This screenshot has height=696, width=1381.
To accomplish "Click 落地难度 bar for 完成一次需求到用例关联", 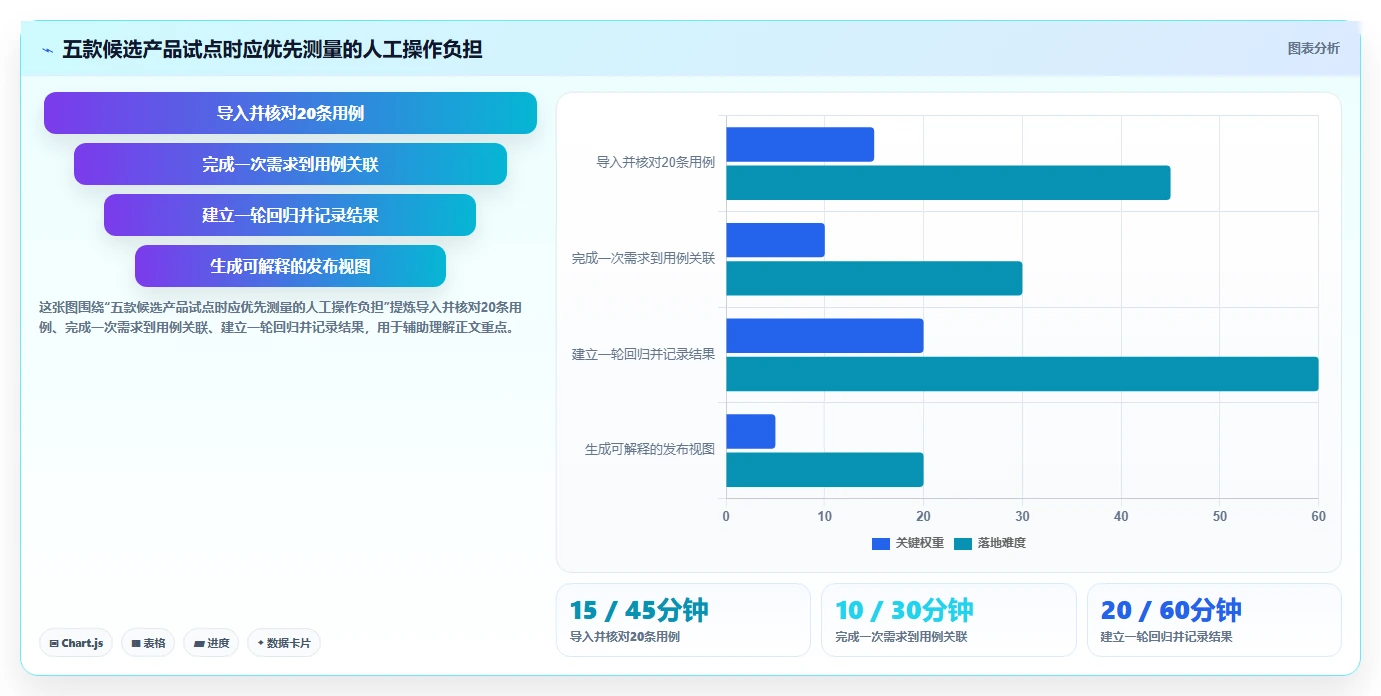I will 874,278.
